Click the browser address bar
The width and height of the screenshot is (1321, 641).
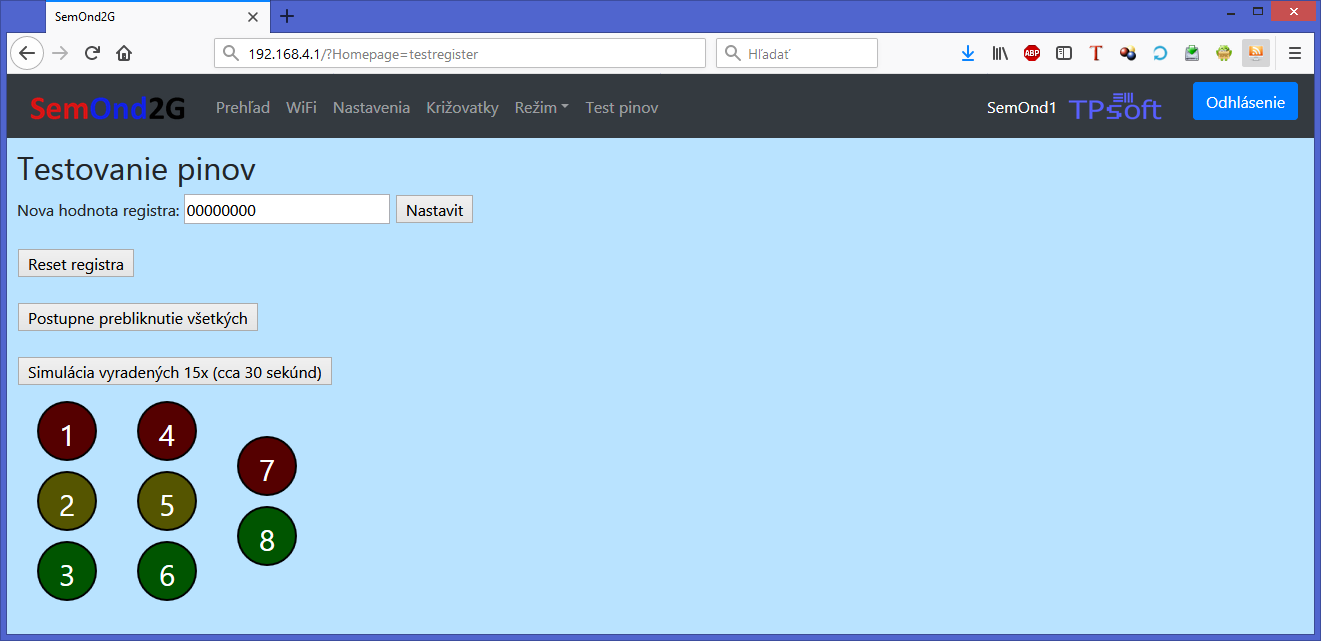click(460, 53)
